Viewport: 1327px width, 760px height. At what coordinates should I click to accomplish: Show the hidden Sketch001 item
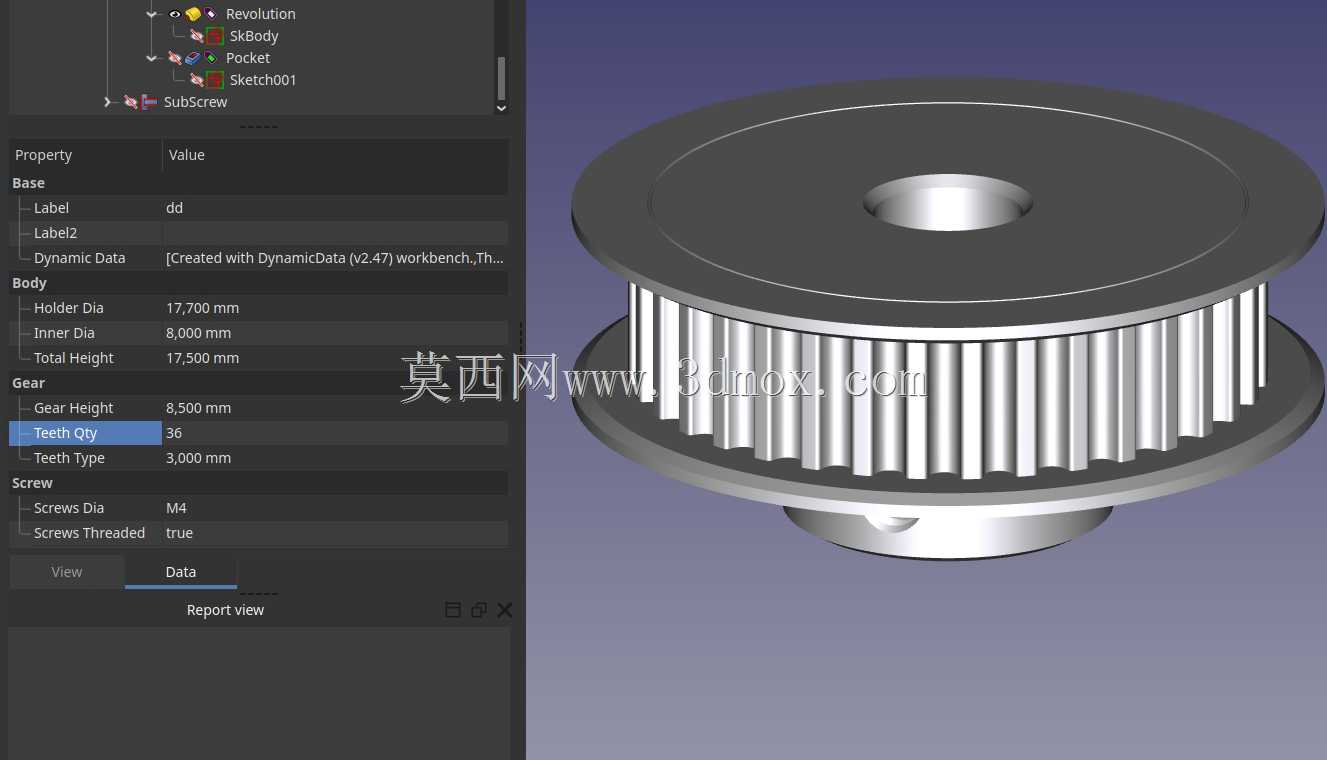[197, 80]
